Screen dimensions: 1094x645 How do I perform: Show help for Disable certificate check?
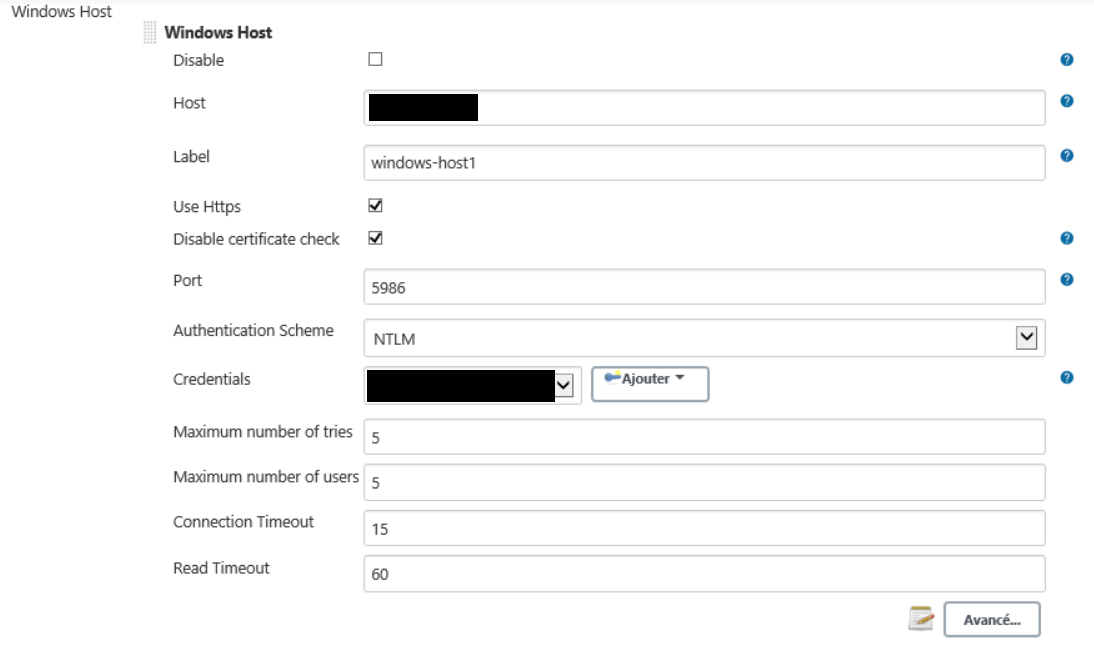click(1066, 239)
